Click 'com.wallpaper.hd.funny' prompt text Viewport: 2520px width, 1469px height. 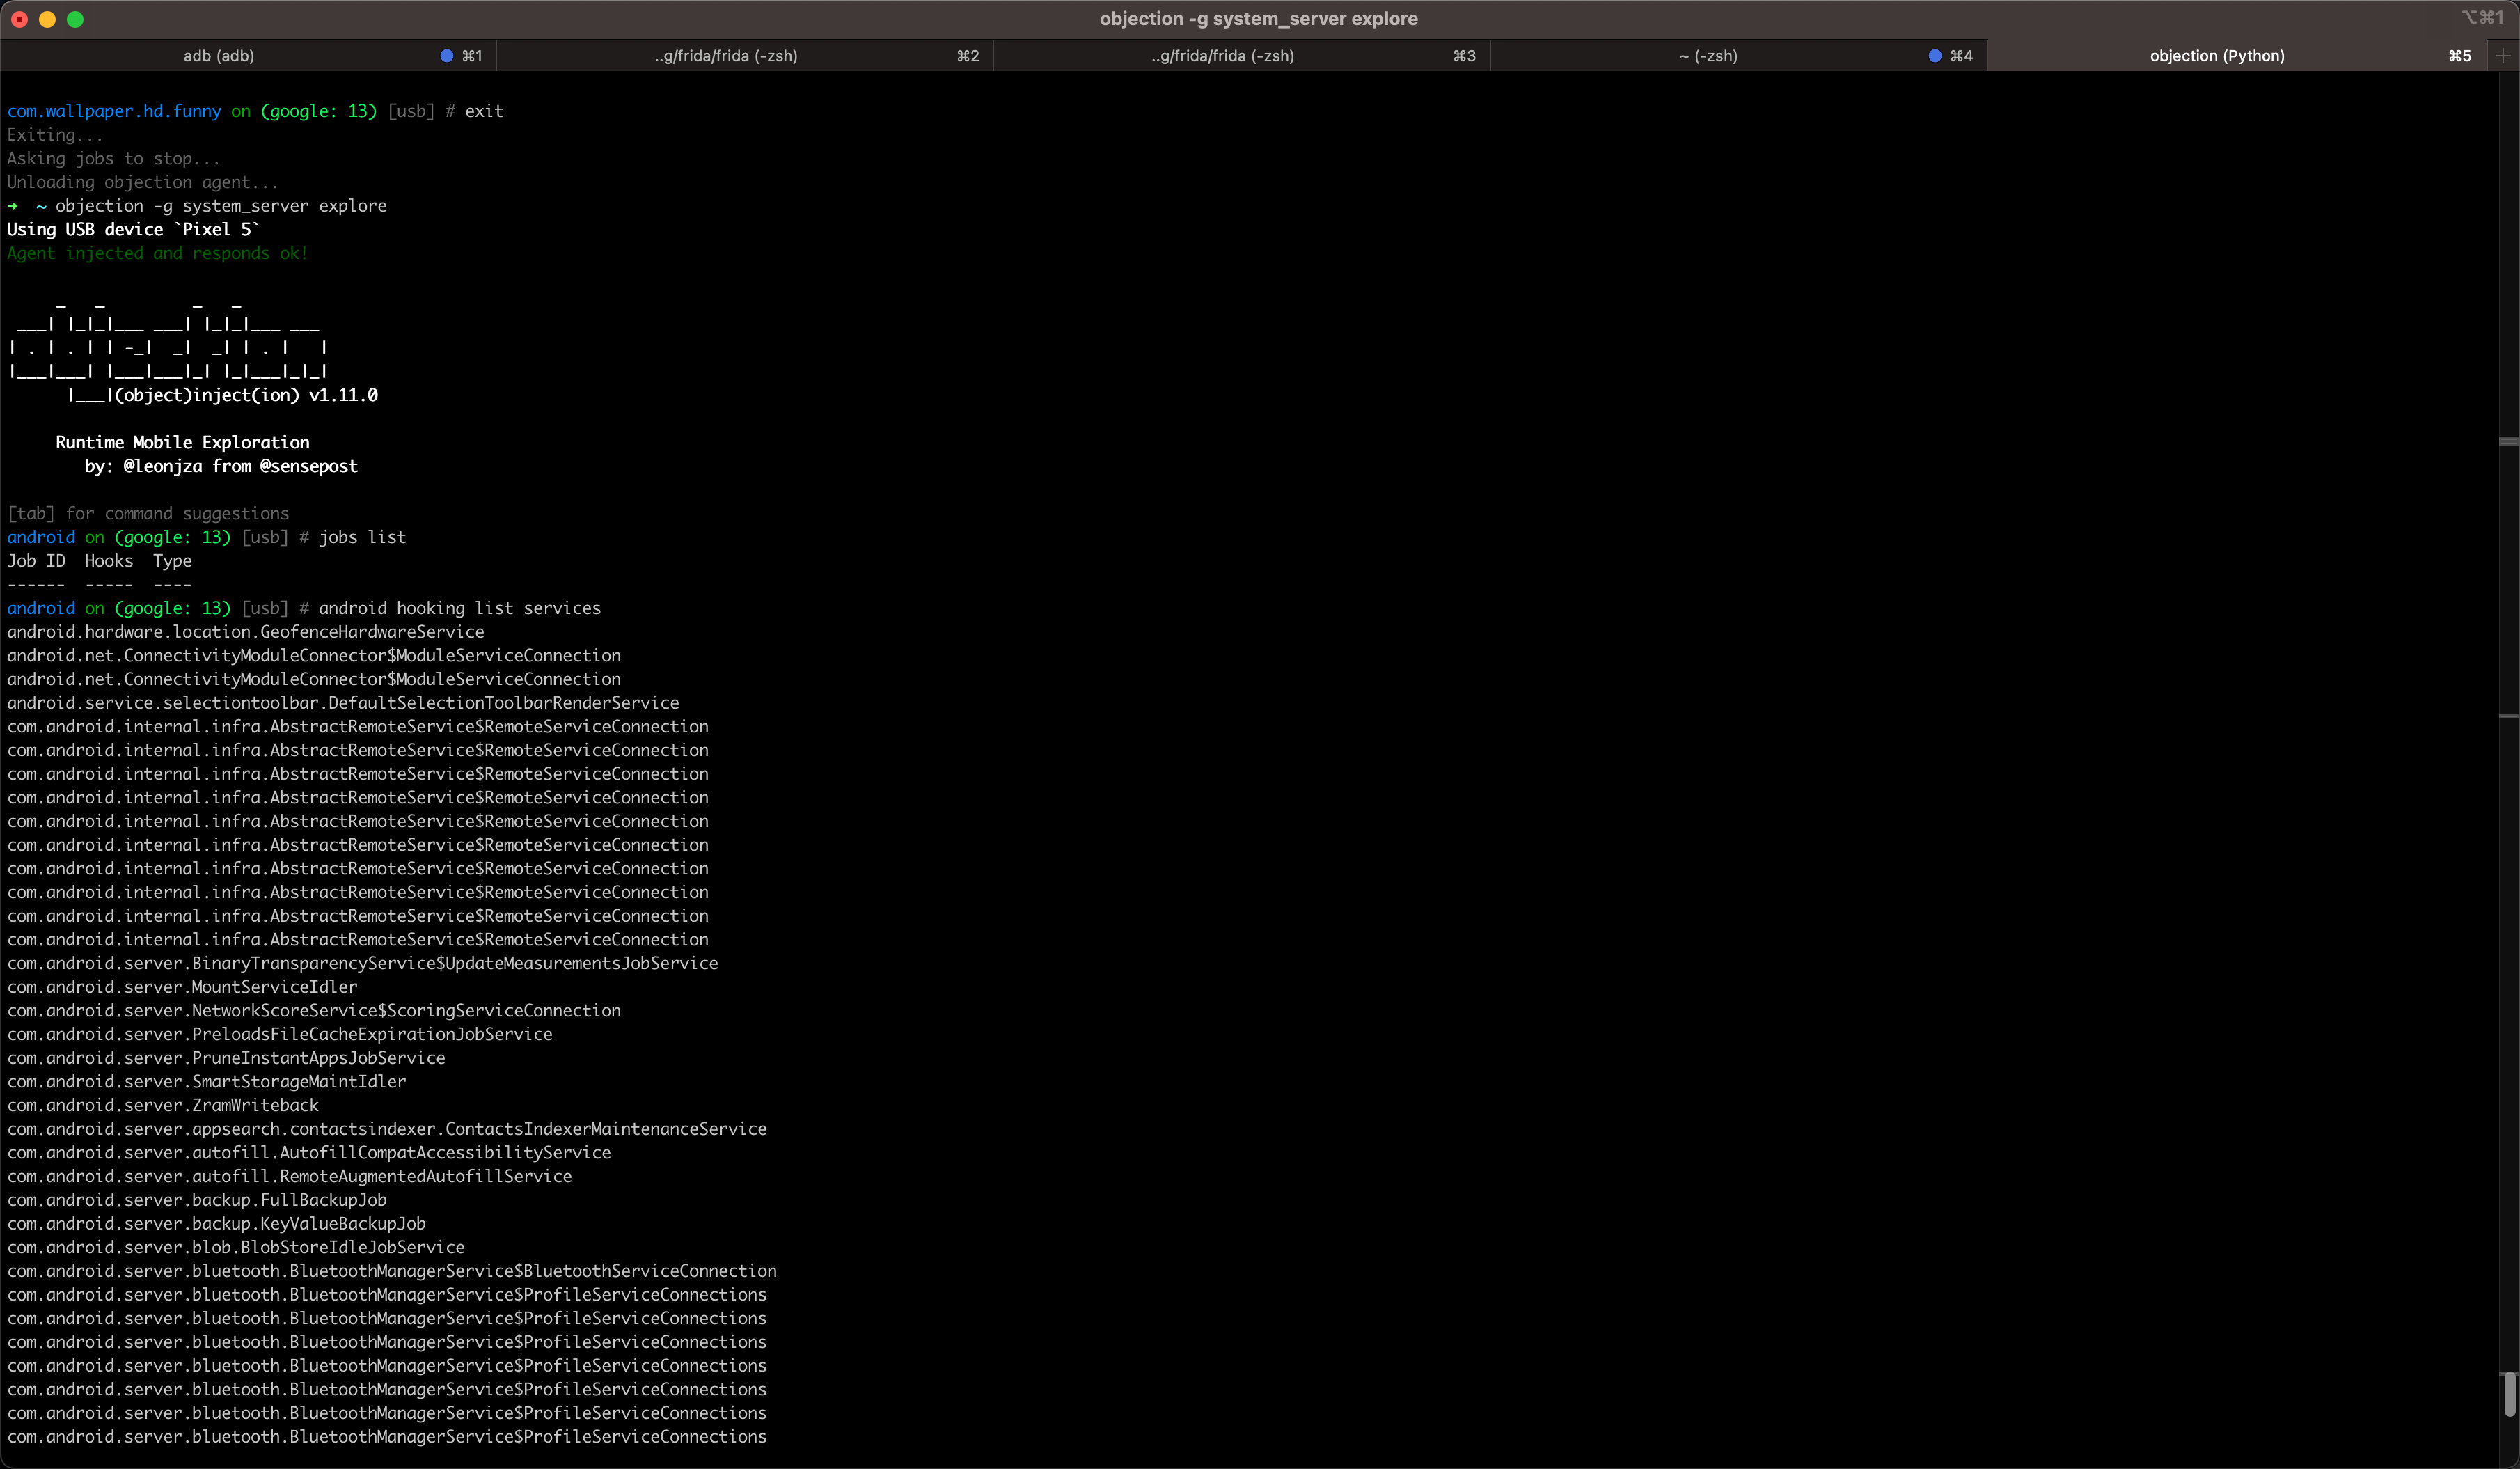tap(114, 111)
